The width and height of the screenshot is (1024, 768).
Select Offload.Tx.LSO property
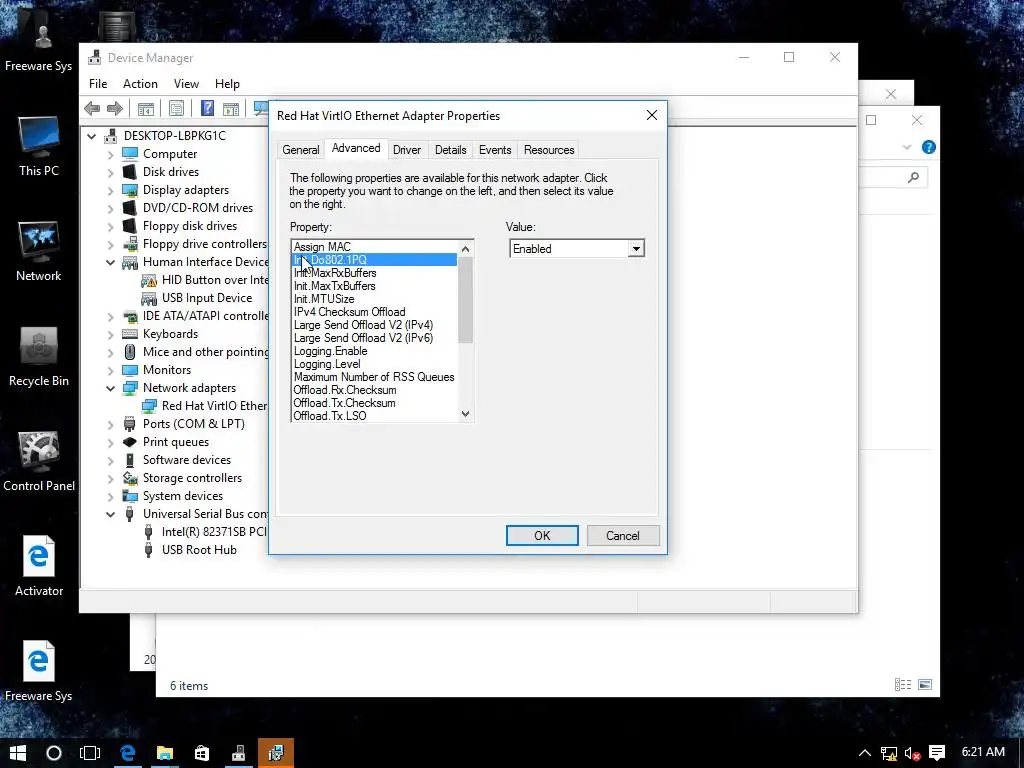tap(330, 416)
